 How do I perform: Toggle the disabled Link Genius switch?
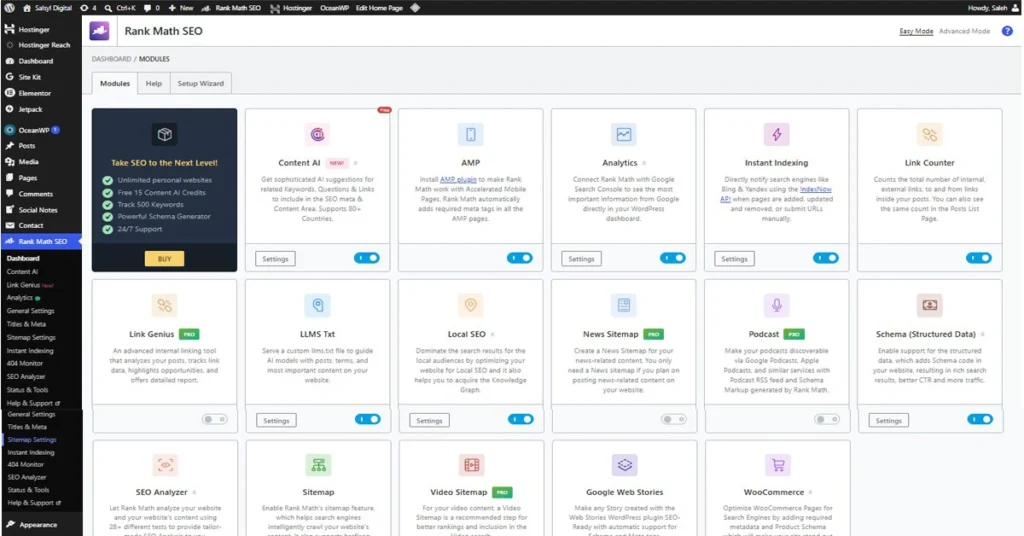(214, 419)
